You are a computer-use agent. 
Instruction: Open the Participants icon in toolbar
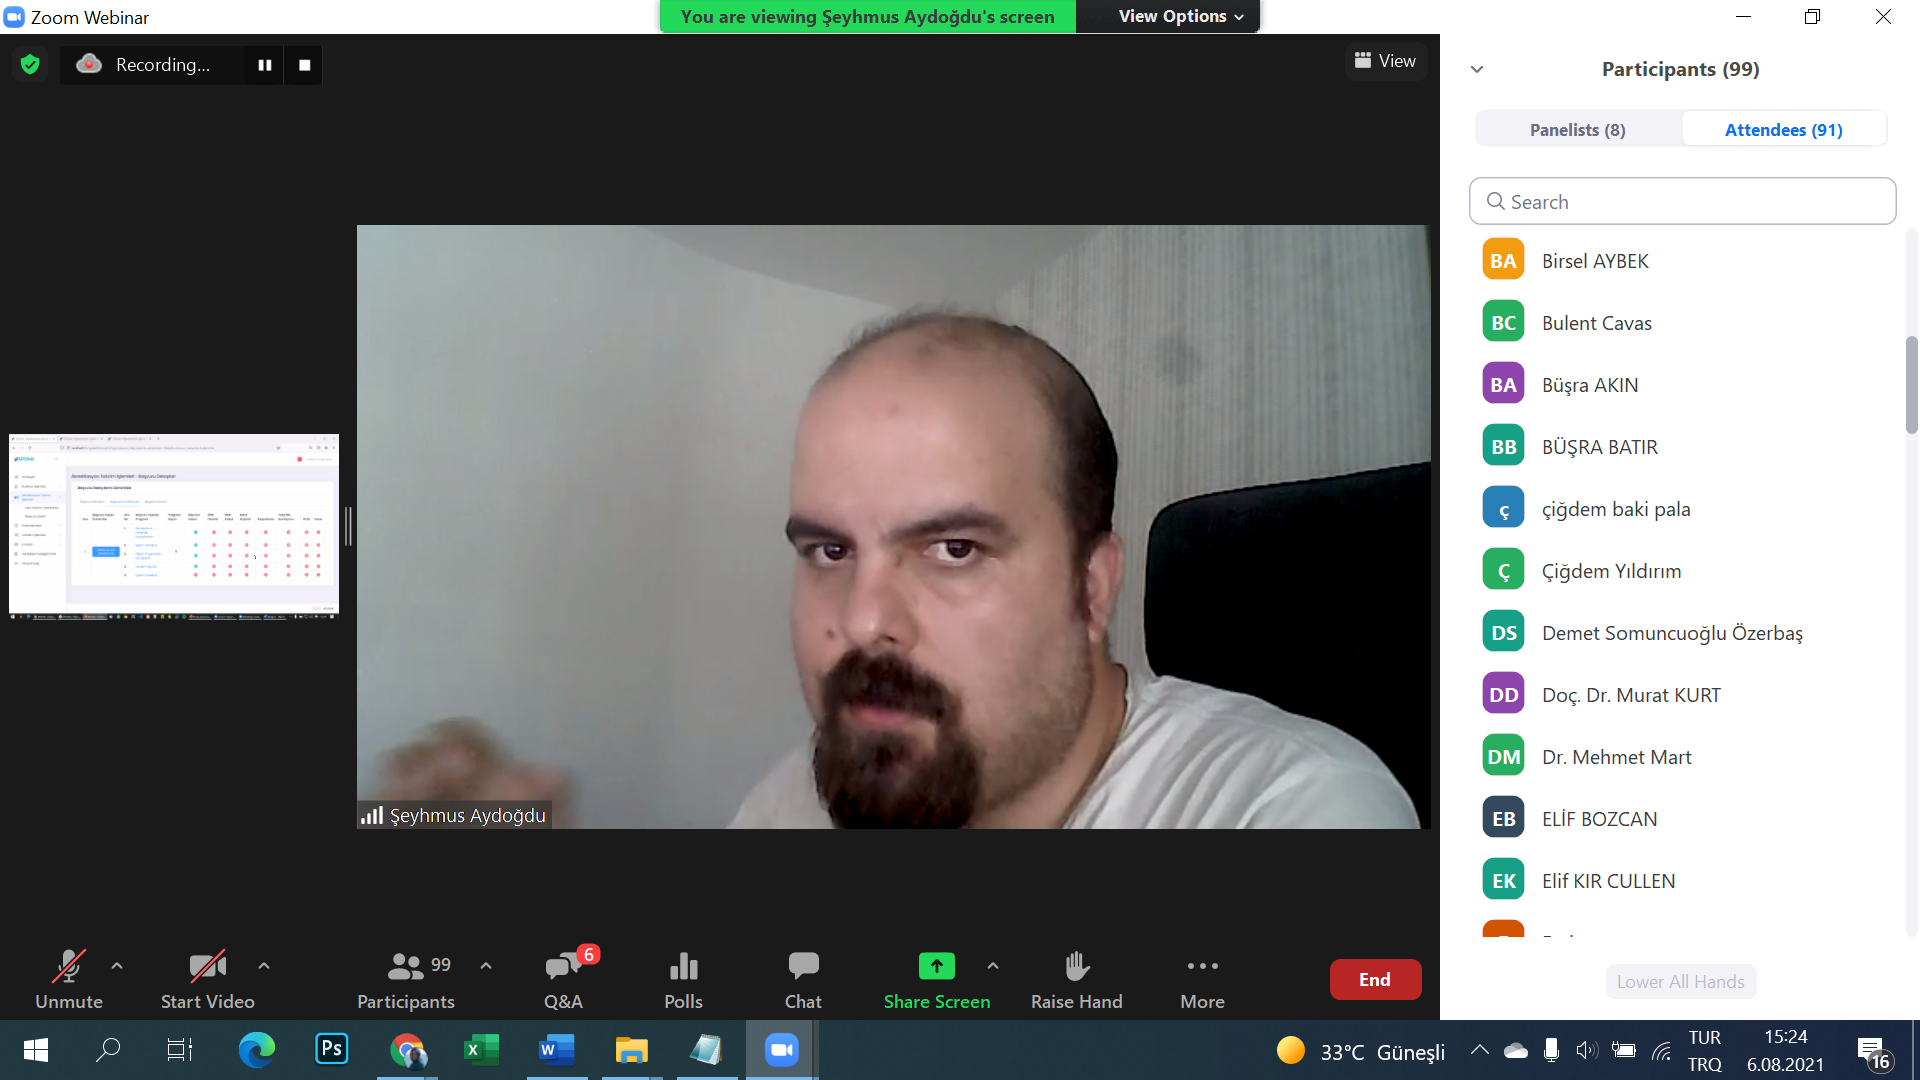[x=406, y=967]
